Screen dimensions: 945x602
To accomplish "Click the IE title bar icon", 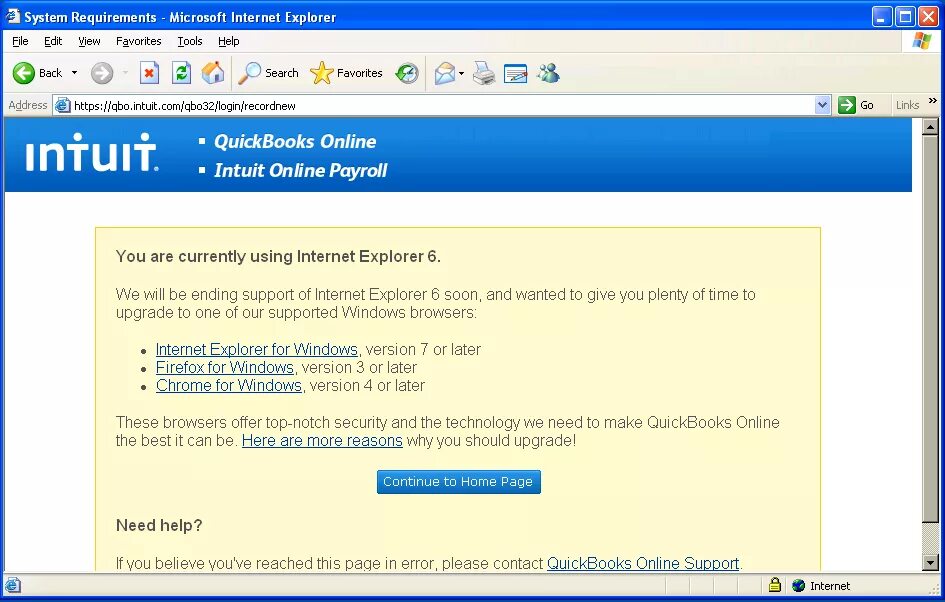I will [x=12, y=16].
